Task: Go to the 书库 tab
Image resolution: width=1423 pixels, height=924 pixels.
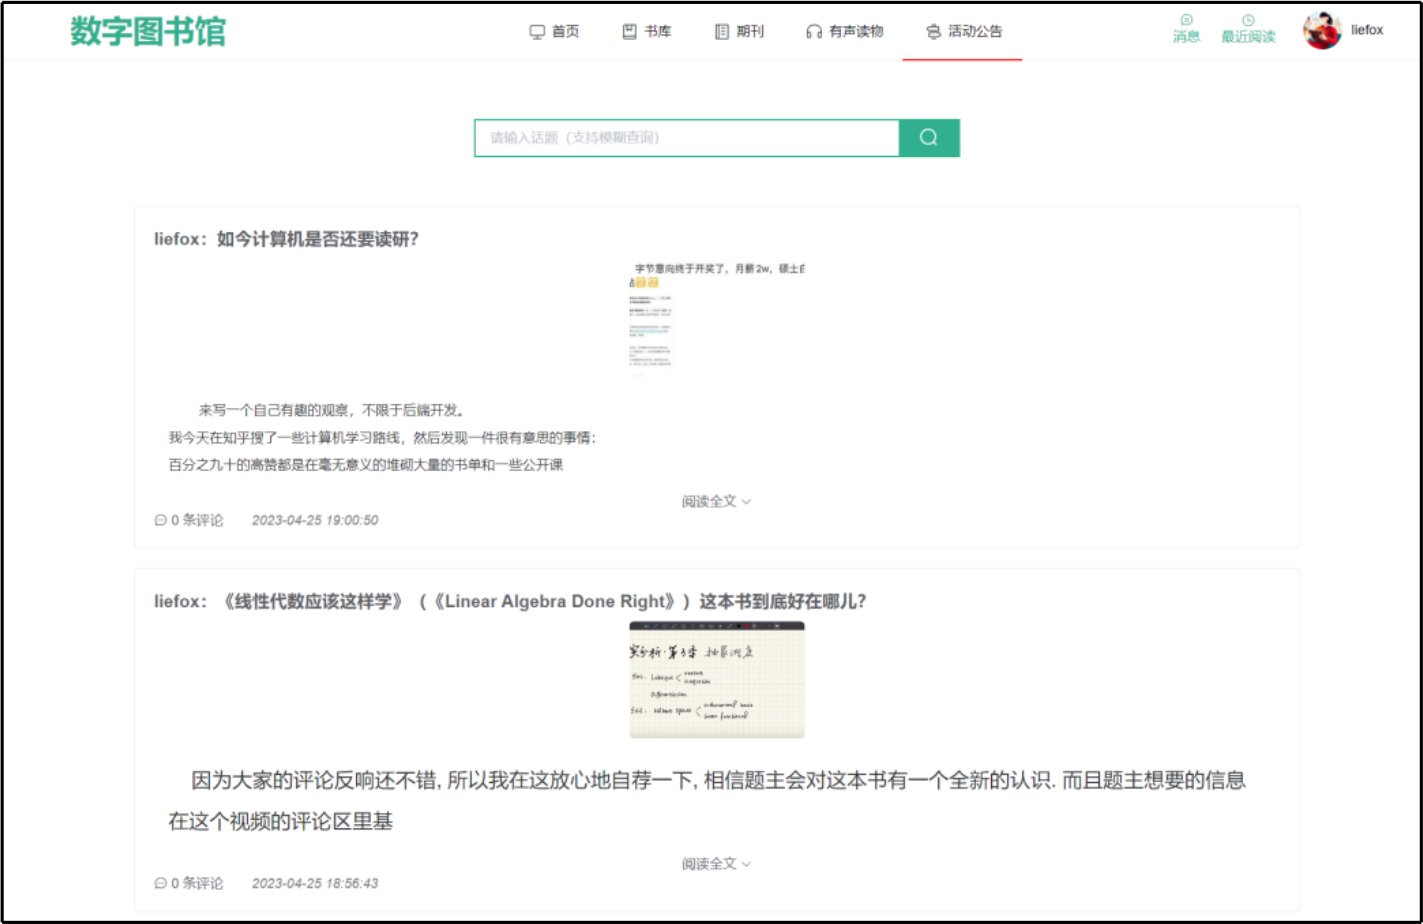Action: (x=646, y=32)
